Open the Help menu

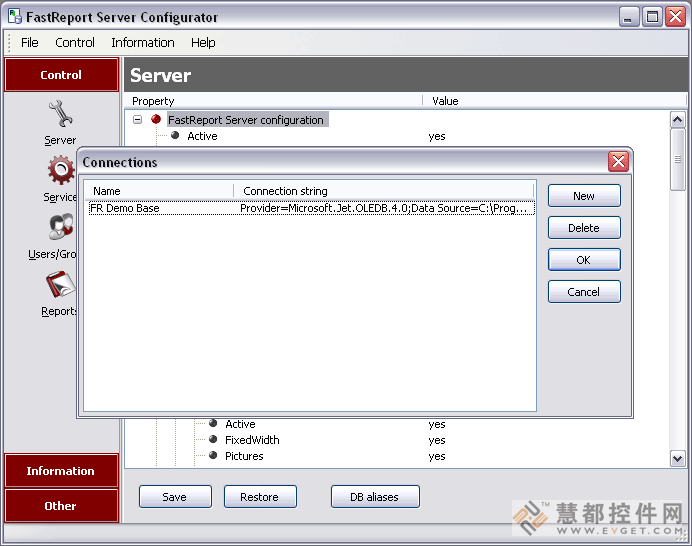[203, 43]
